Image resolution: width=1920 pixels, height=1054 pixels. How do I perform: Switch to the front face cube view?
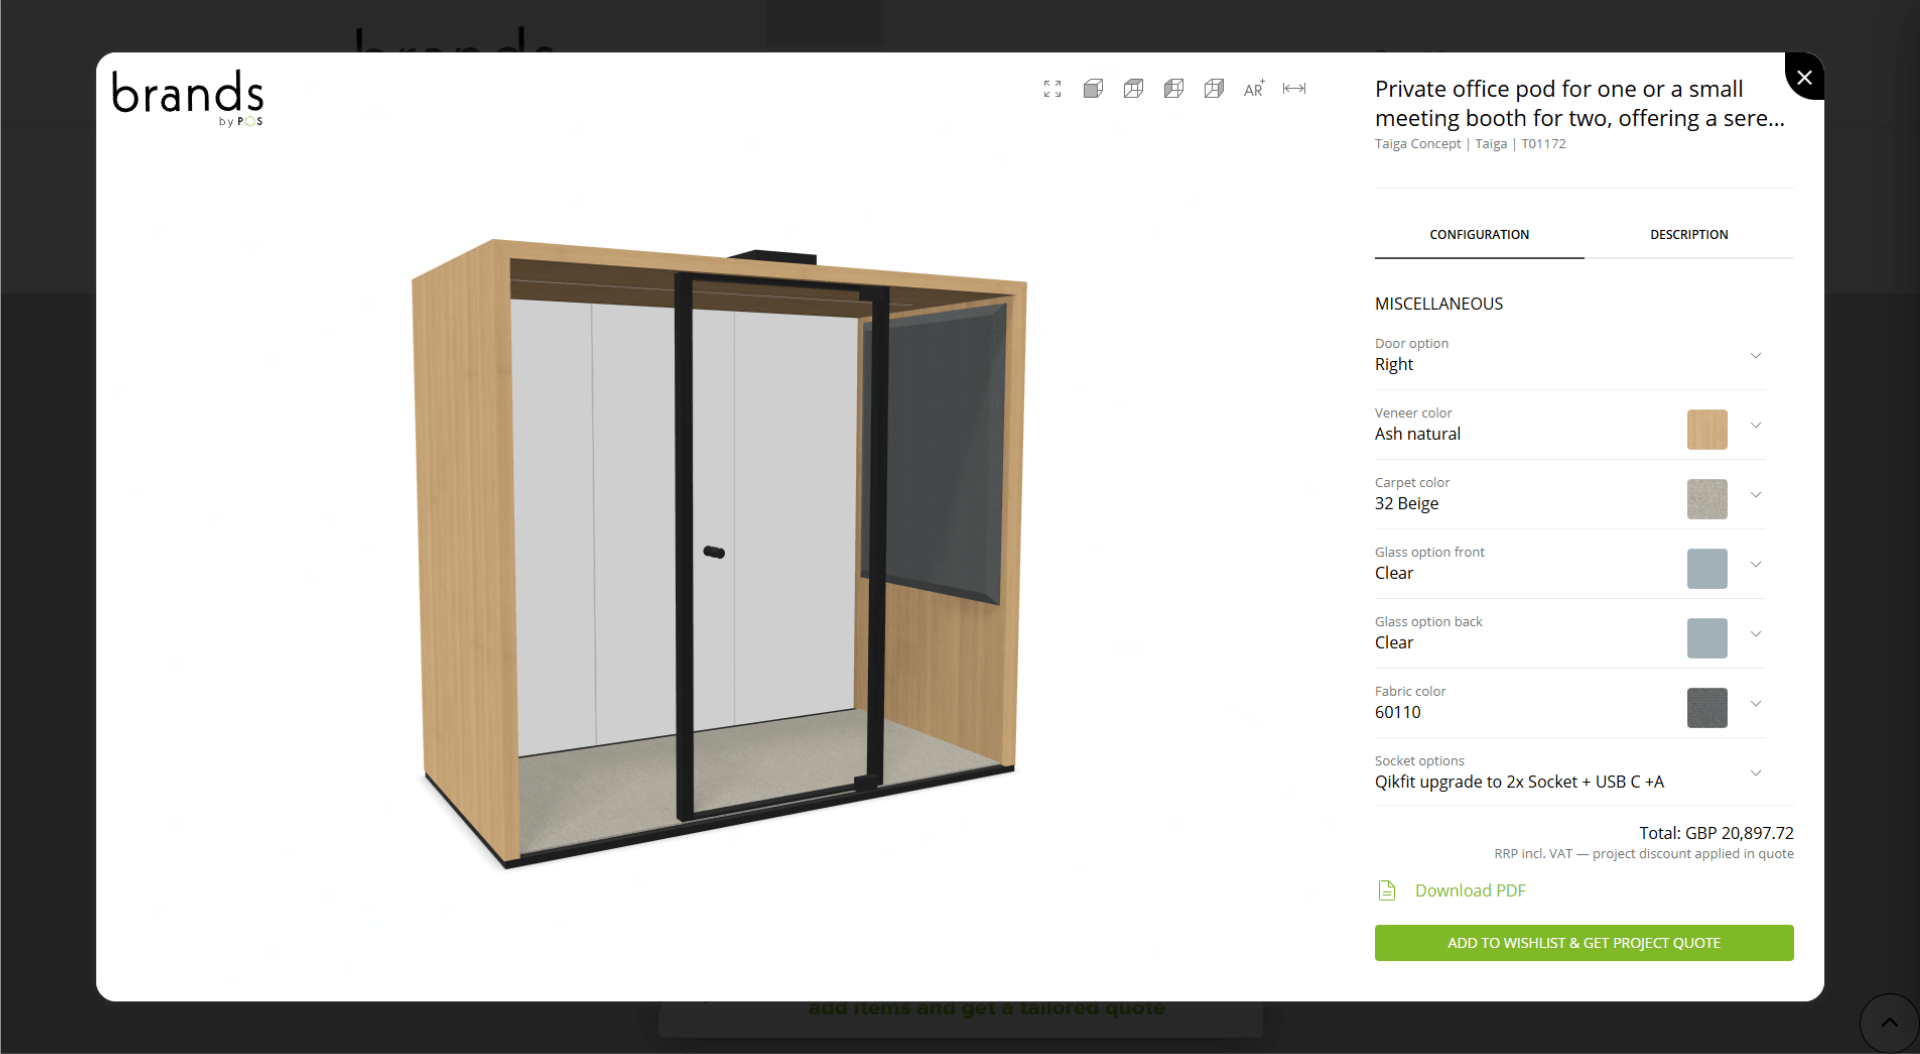1093,89
